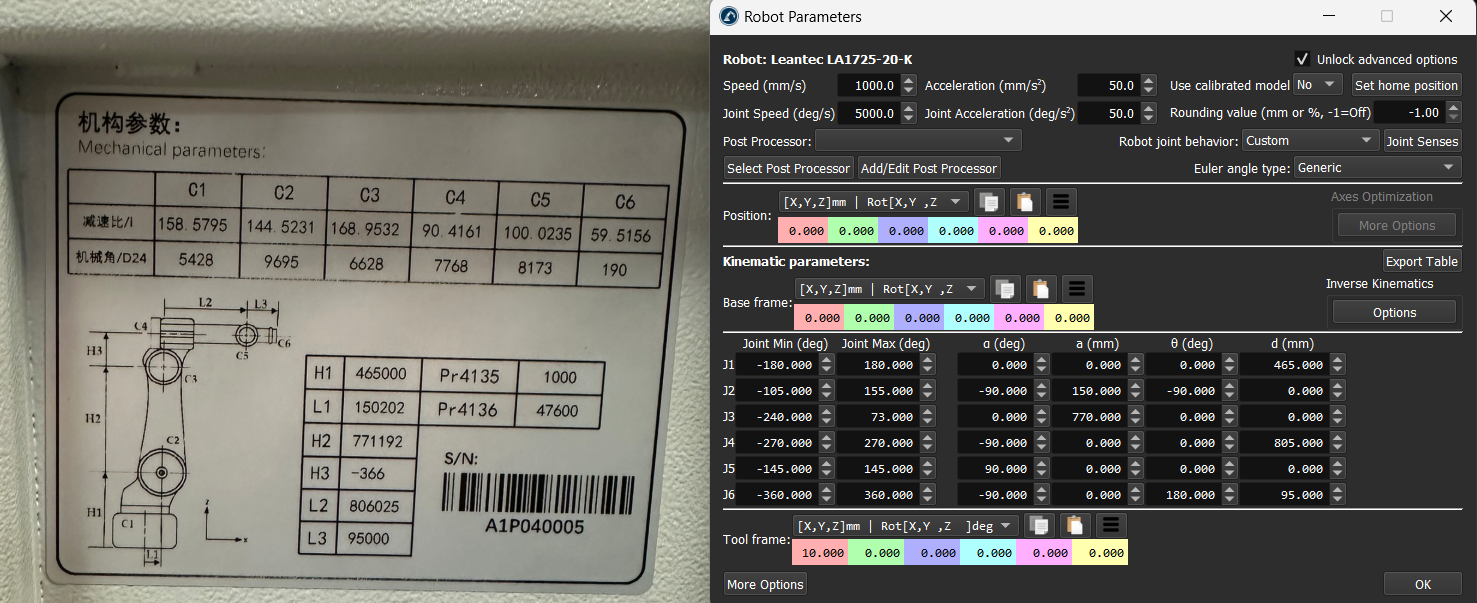Paste values into Base frame
The height and width of the screenshot is (603, 1477).
pos(1040,289)
